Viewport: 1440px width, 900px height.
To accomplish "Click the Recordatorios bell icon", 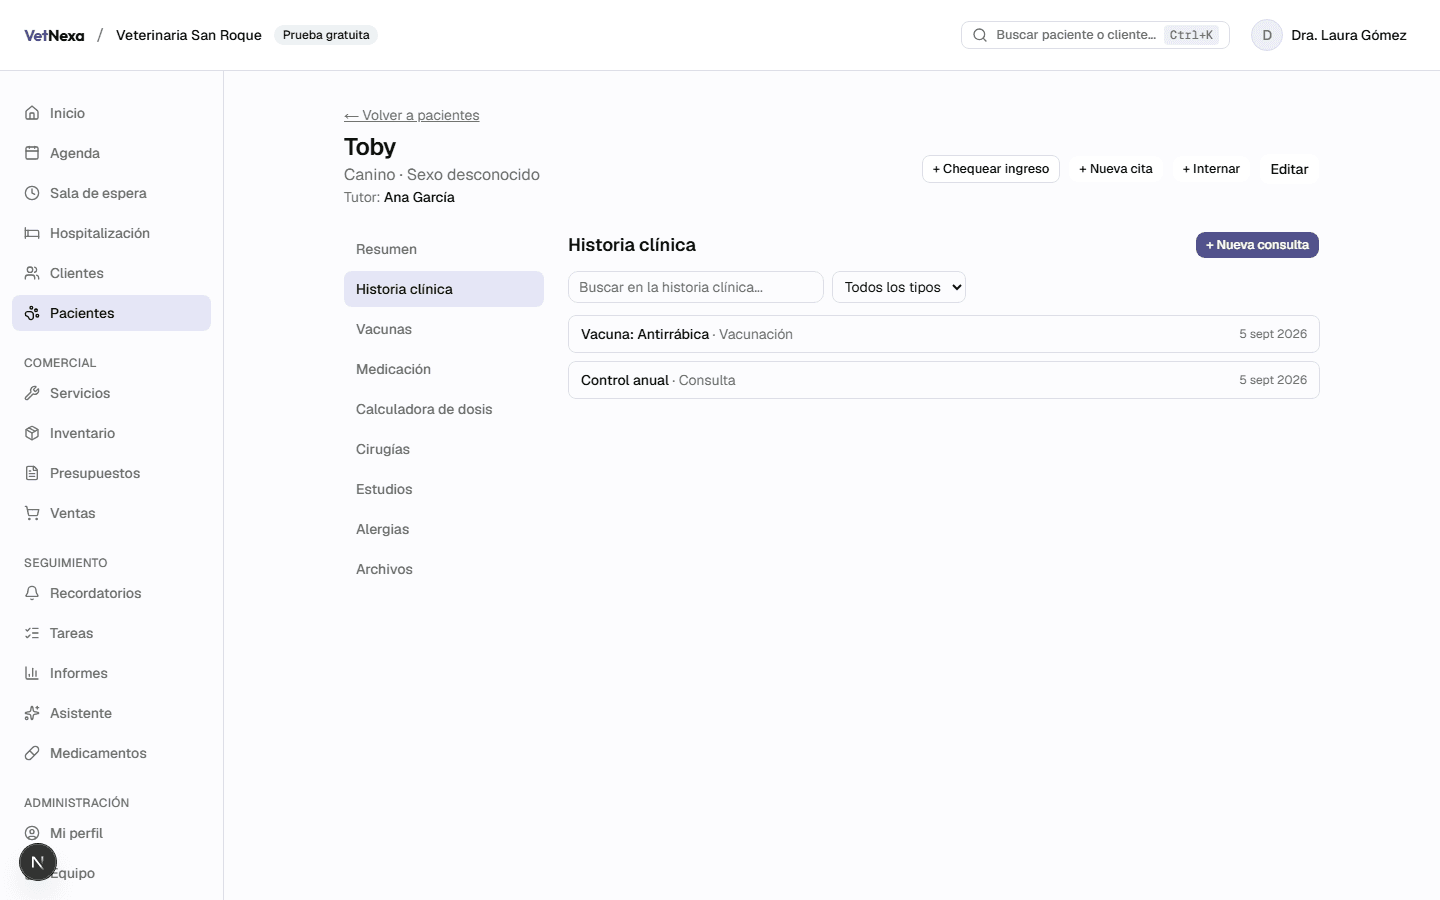I will click(x=32, y=593).
